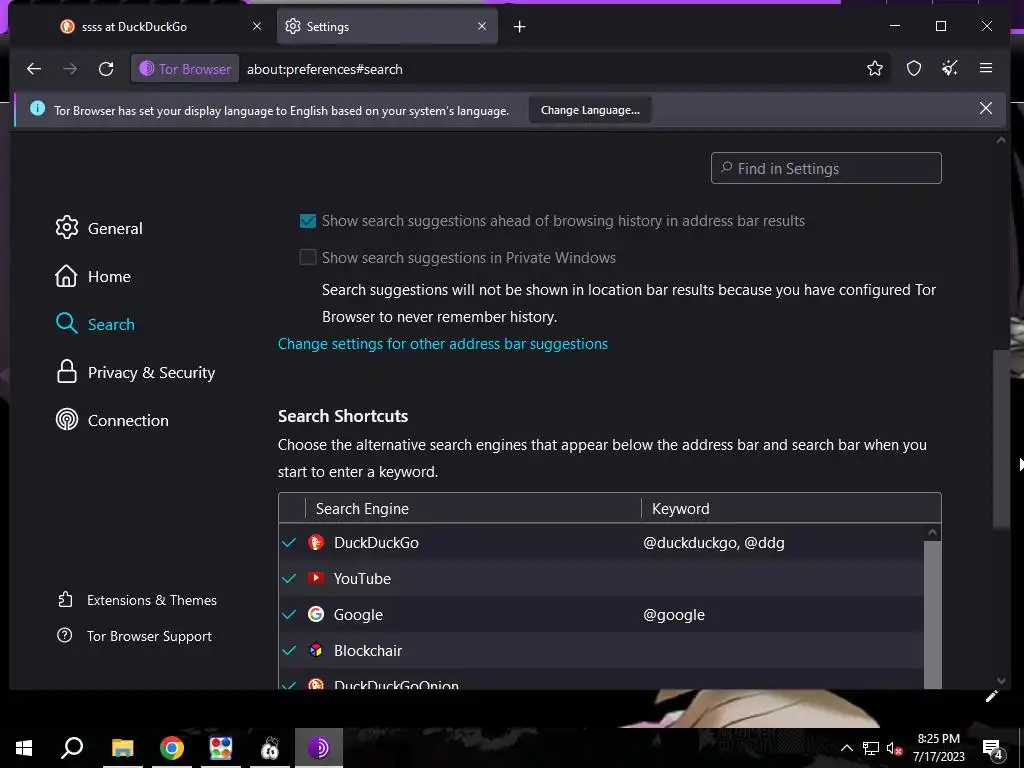
Task: Click the address bar URL
Action: click(325, 69)
